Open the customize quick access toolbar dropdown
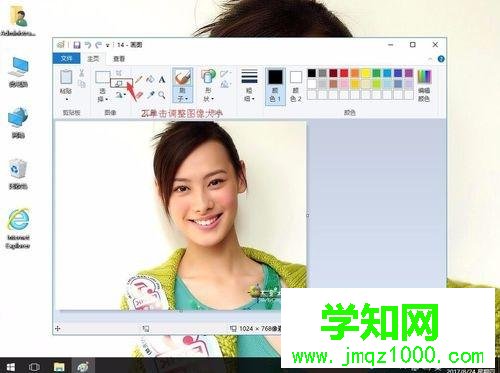500x373 pixels. 107,45
